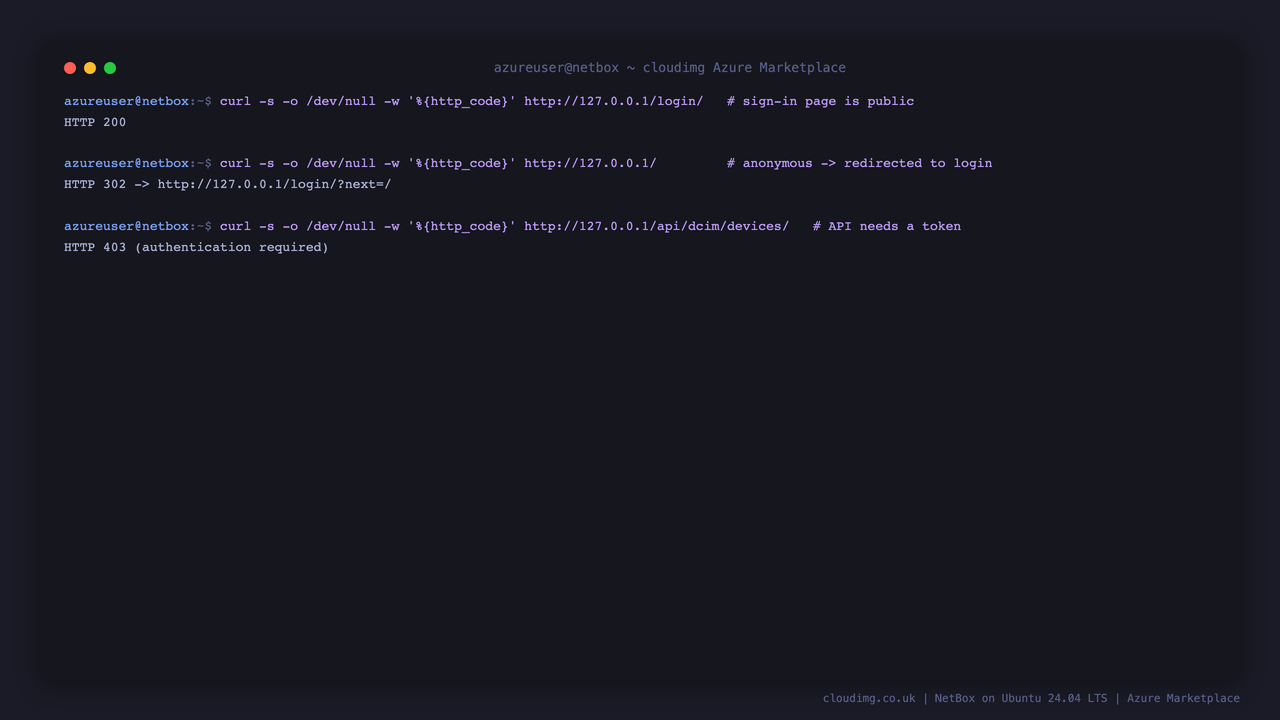
Task: Click the comment '# anonymous -> redirected to login'
Action: pyautogui.click(x=860, y=163)
